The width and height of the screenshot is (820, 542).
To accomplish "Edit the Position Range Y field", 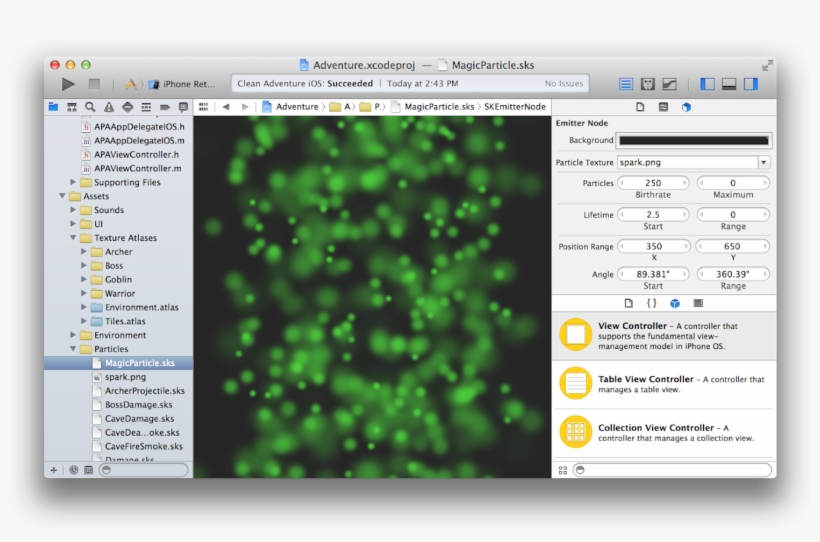I will pyautogui.click(x=733, y=246).
